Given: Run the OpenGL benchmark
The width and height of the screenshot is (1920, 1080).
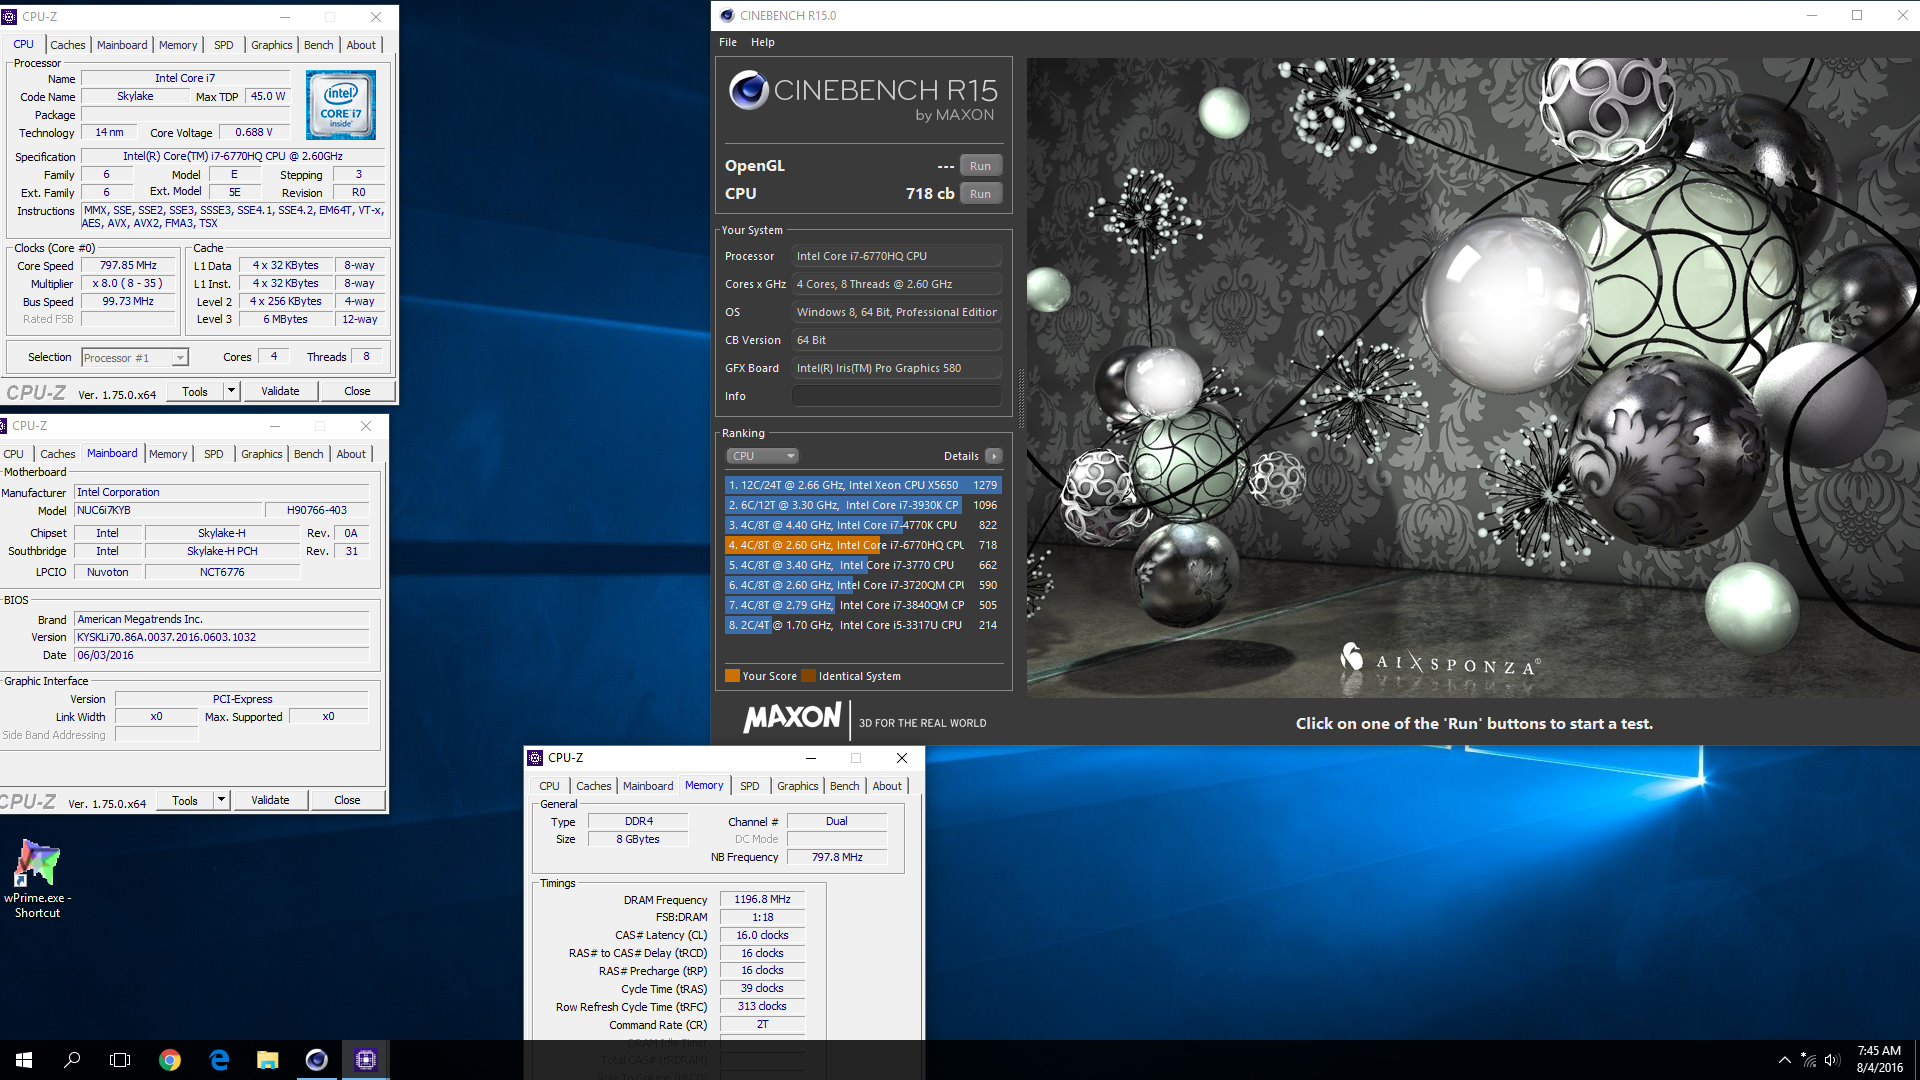Looking at the screenshot, I should coord(980,166).
